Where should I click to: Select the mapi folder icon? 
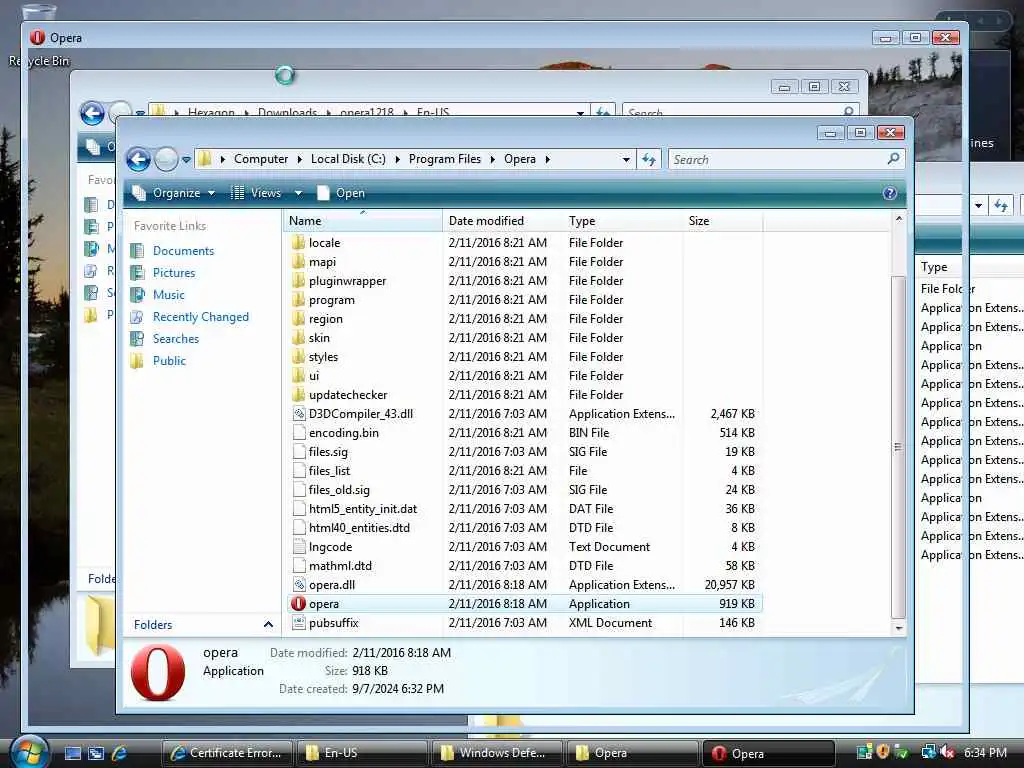pos(298,261)
